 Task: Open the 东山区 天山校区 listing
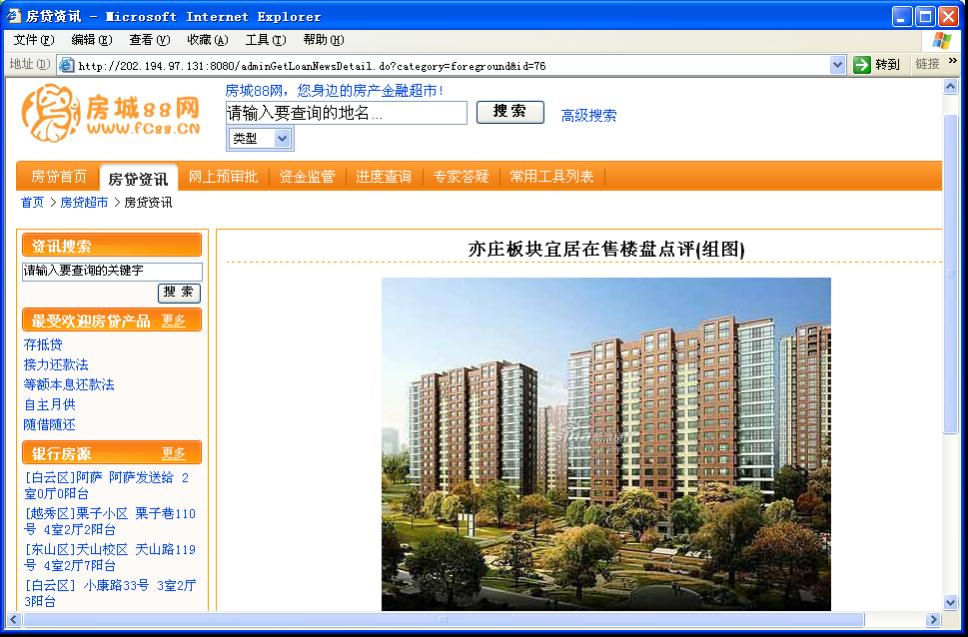pyautogui.click(x=110, y=557)
